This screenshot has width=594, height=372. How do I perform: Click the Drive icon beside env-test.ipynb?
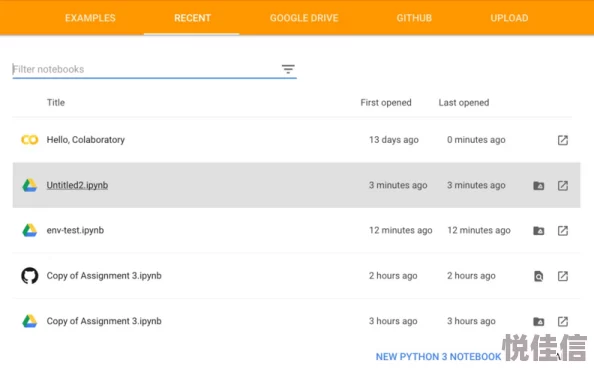(x=30, y=230)
